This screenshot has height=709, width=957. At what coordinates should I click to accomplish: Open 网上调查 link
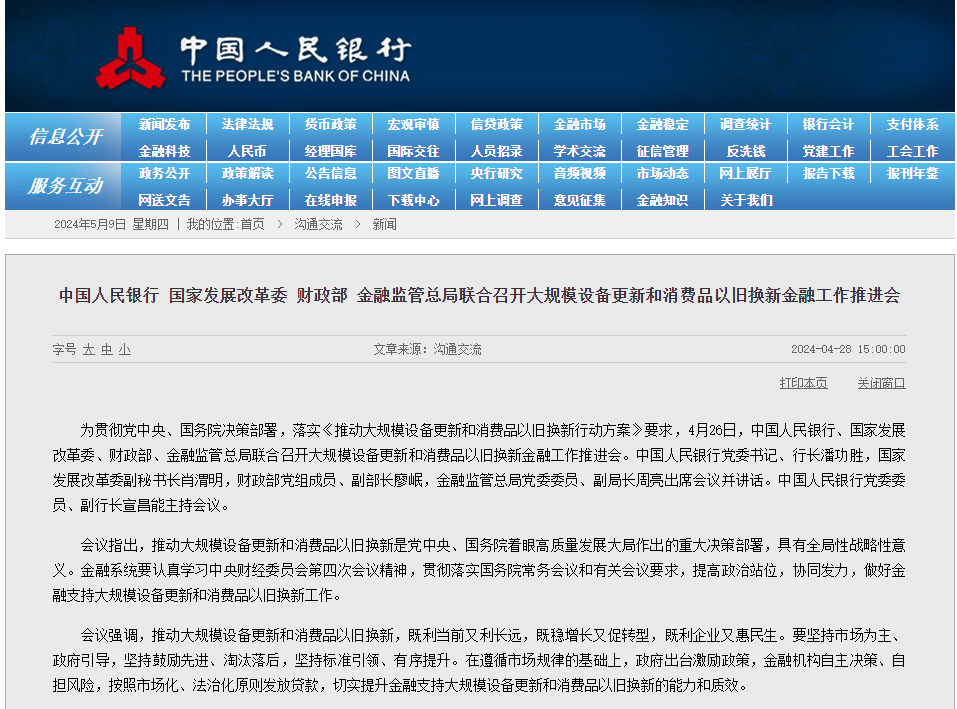[x=496, y=200]
